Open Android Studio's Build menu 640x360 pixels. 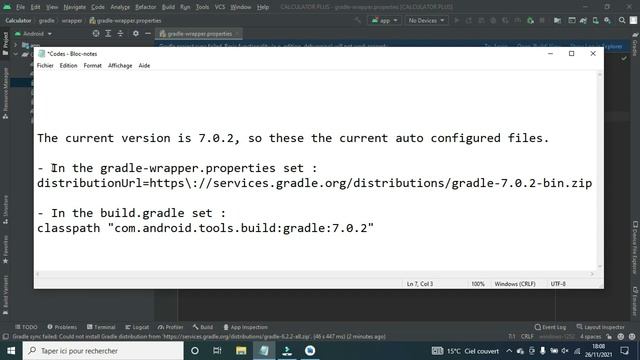[x=168, y=7]
